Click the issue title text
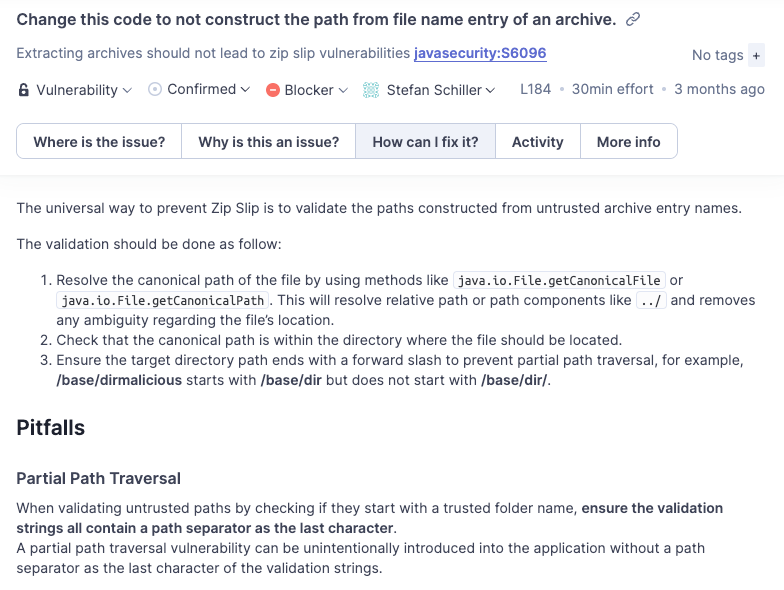Image resolution: width=784 pixels, height=590 pixels. (316, 19)
